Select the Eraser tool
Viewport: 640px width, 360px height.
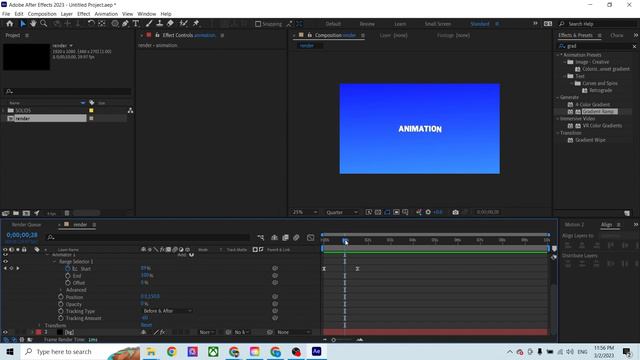(171, 24)
